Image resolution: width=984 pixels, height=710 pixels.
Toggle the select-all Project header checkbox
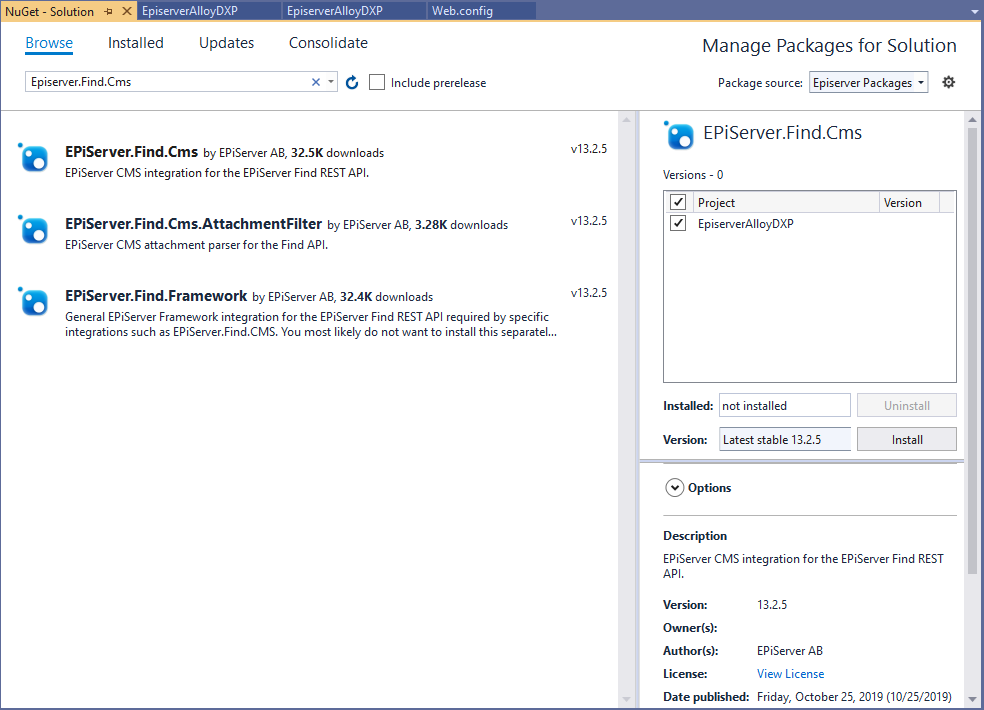[x=678, y=202]
